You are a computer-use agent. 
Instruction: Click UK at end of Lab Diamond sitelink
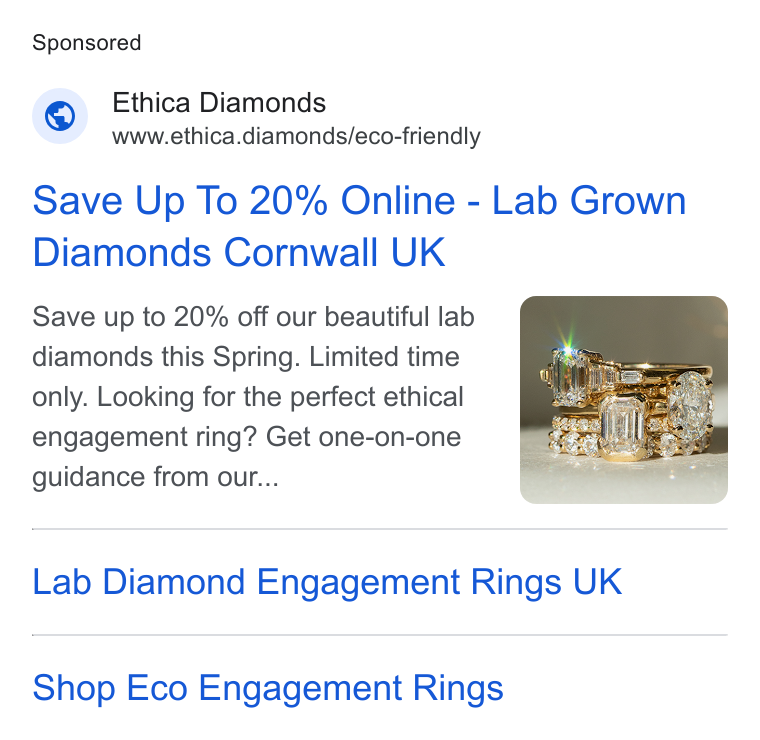tap(597, 582)
